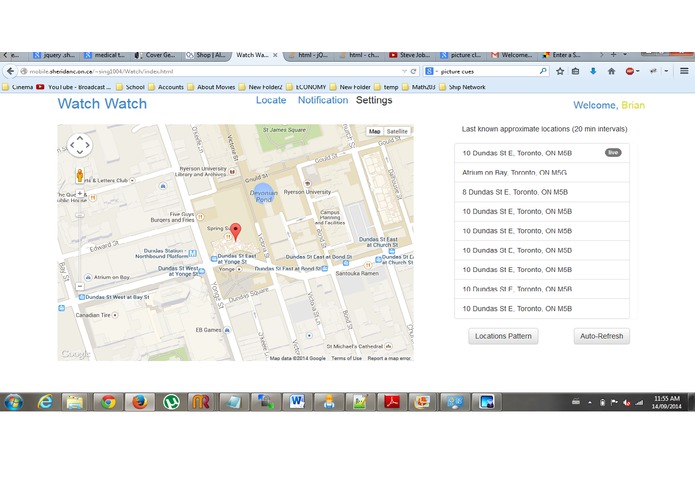The width and height of the screenshot is (695, 494).
Task: Click the search magnifier icon
Action: [x=543, y=71]
